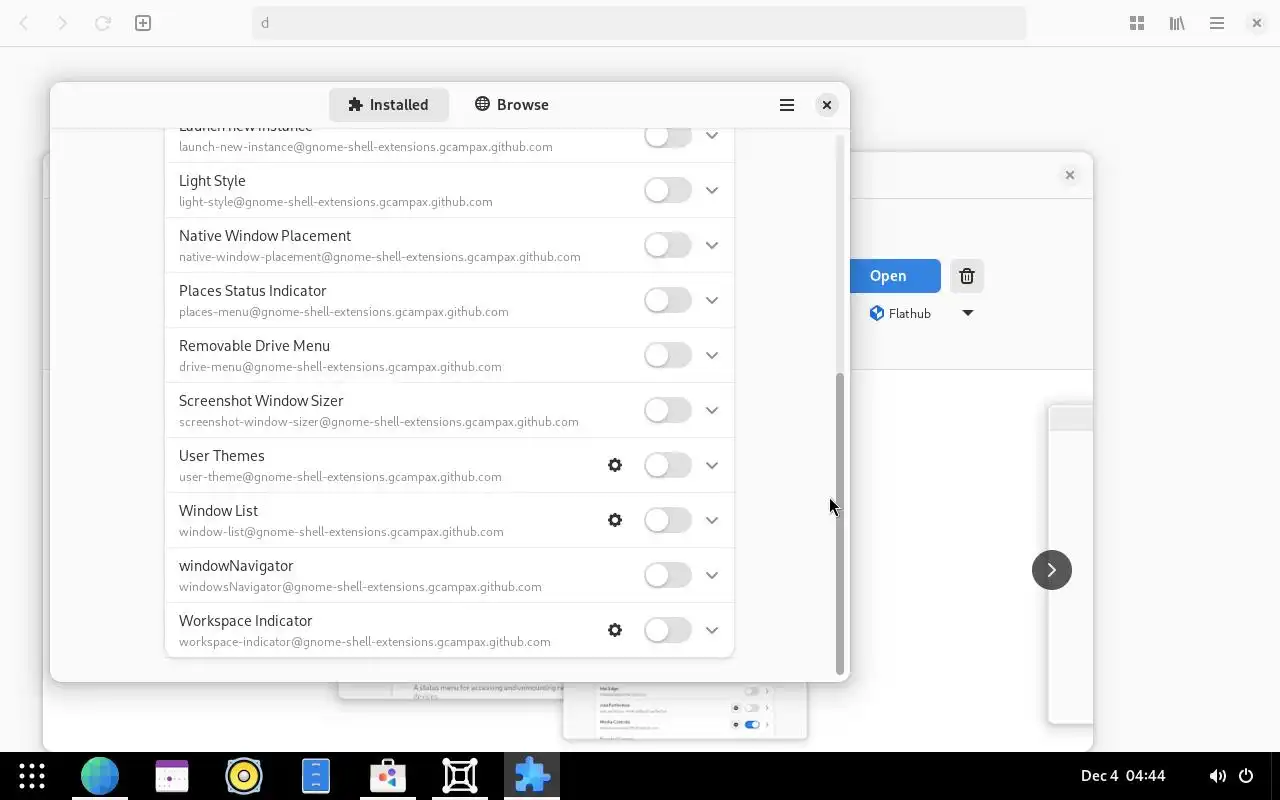The height and width of the screenshot is (800, 1280).
Task: Toggle the Removable Drive Menu extension
Action: pos(668,355)
